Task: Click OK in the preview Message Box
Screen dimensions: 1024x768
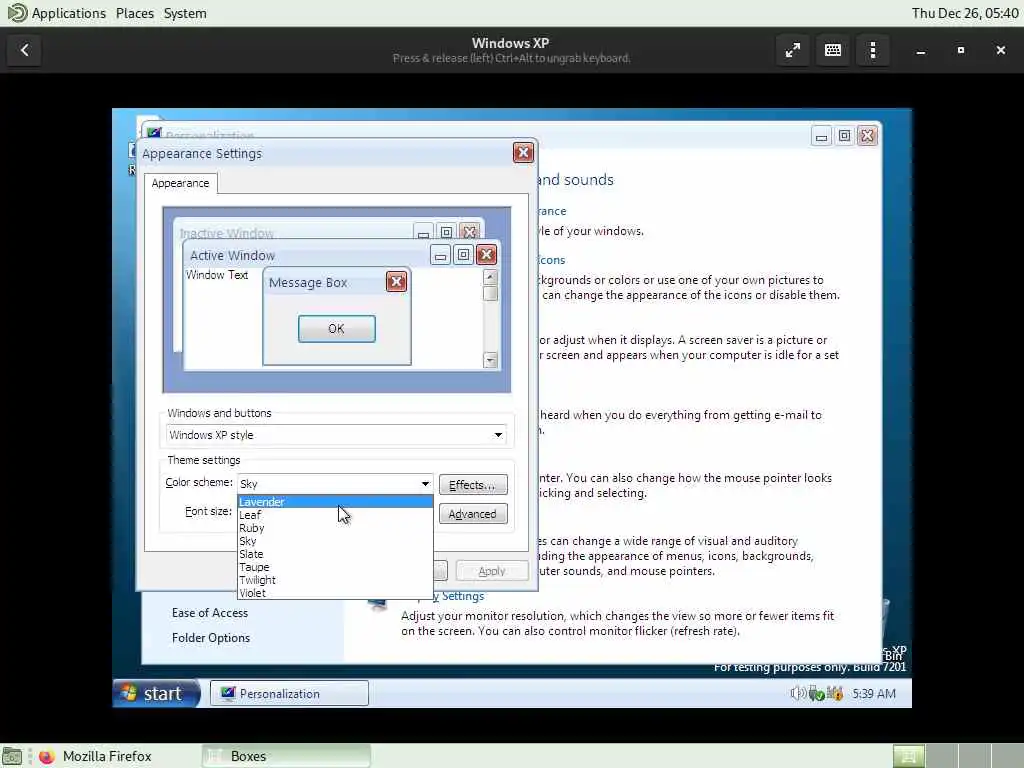Action: [x=336, y=328]
